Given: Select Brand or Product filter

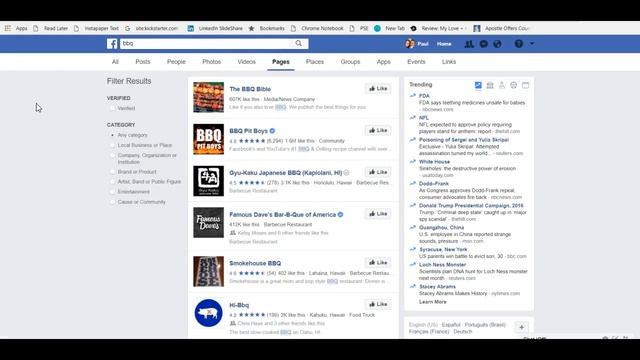Looking at the screenshot, I should coord(113,171).
